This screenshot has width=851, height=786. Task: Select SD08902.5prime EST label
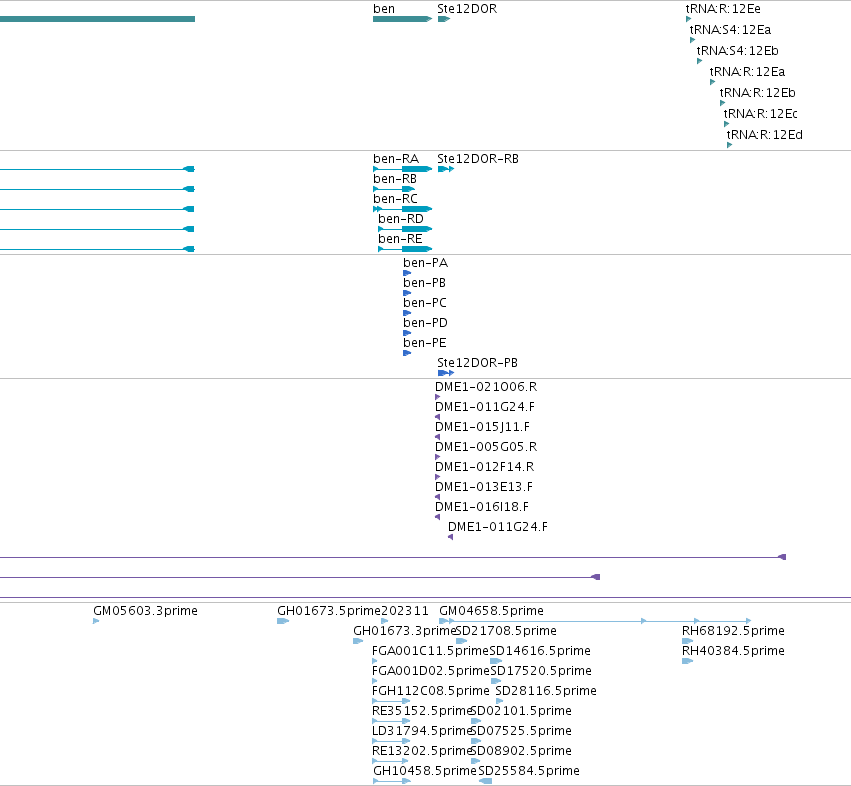click(522, 751)
